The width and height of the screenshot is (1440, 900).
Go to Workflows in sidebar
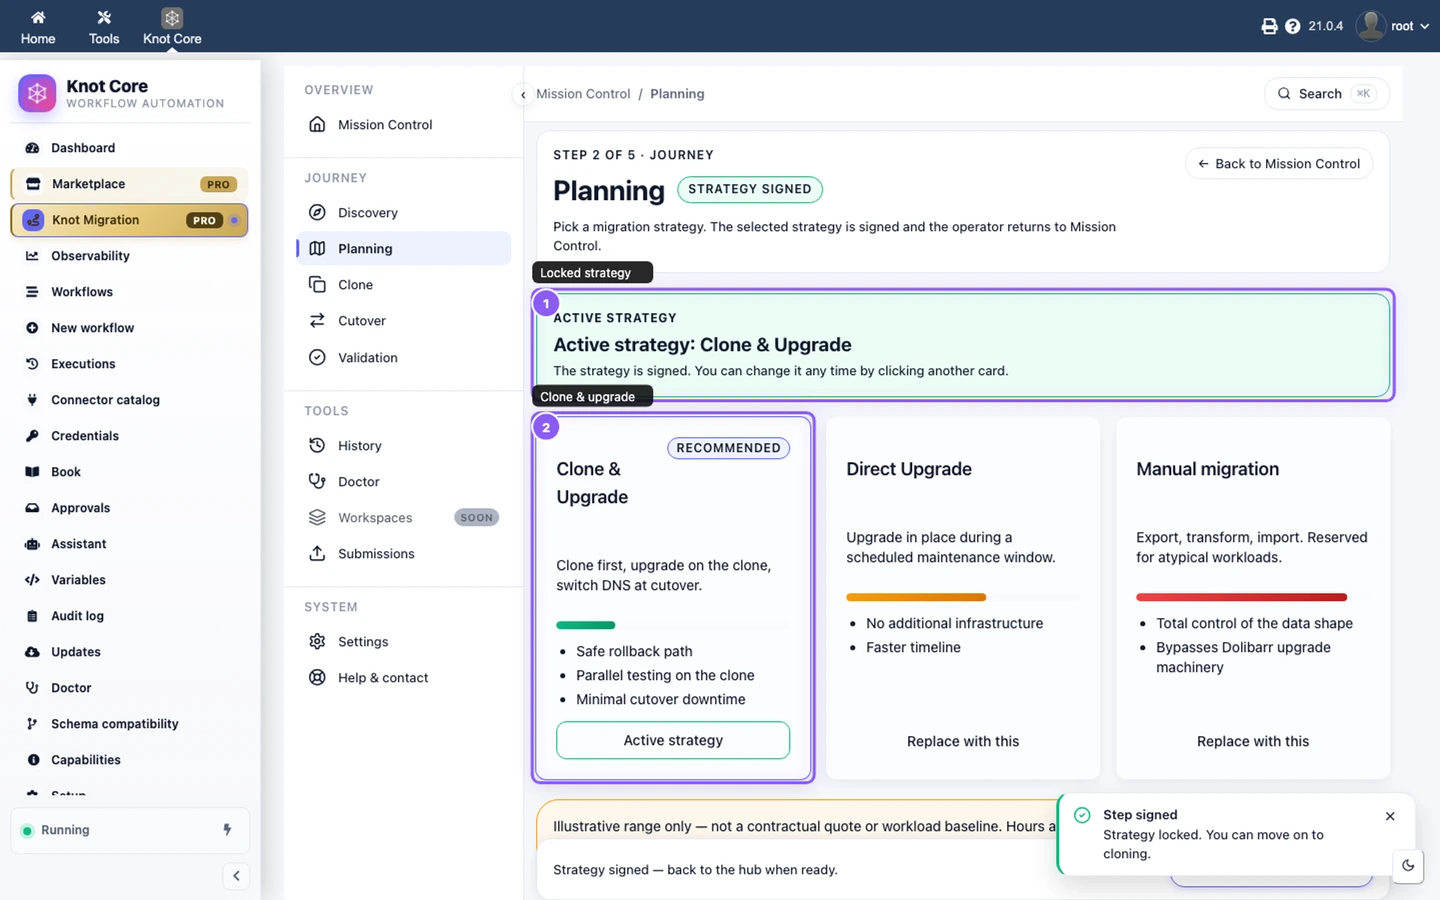(x=130, y=292)
